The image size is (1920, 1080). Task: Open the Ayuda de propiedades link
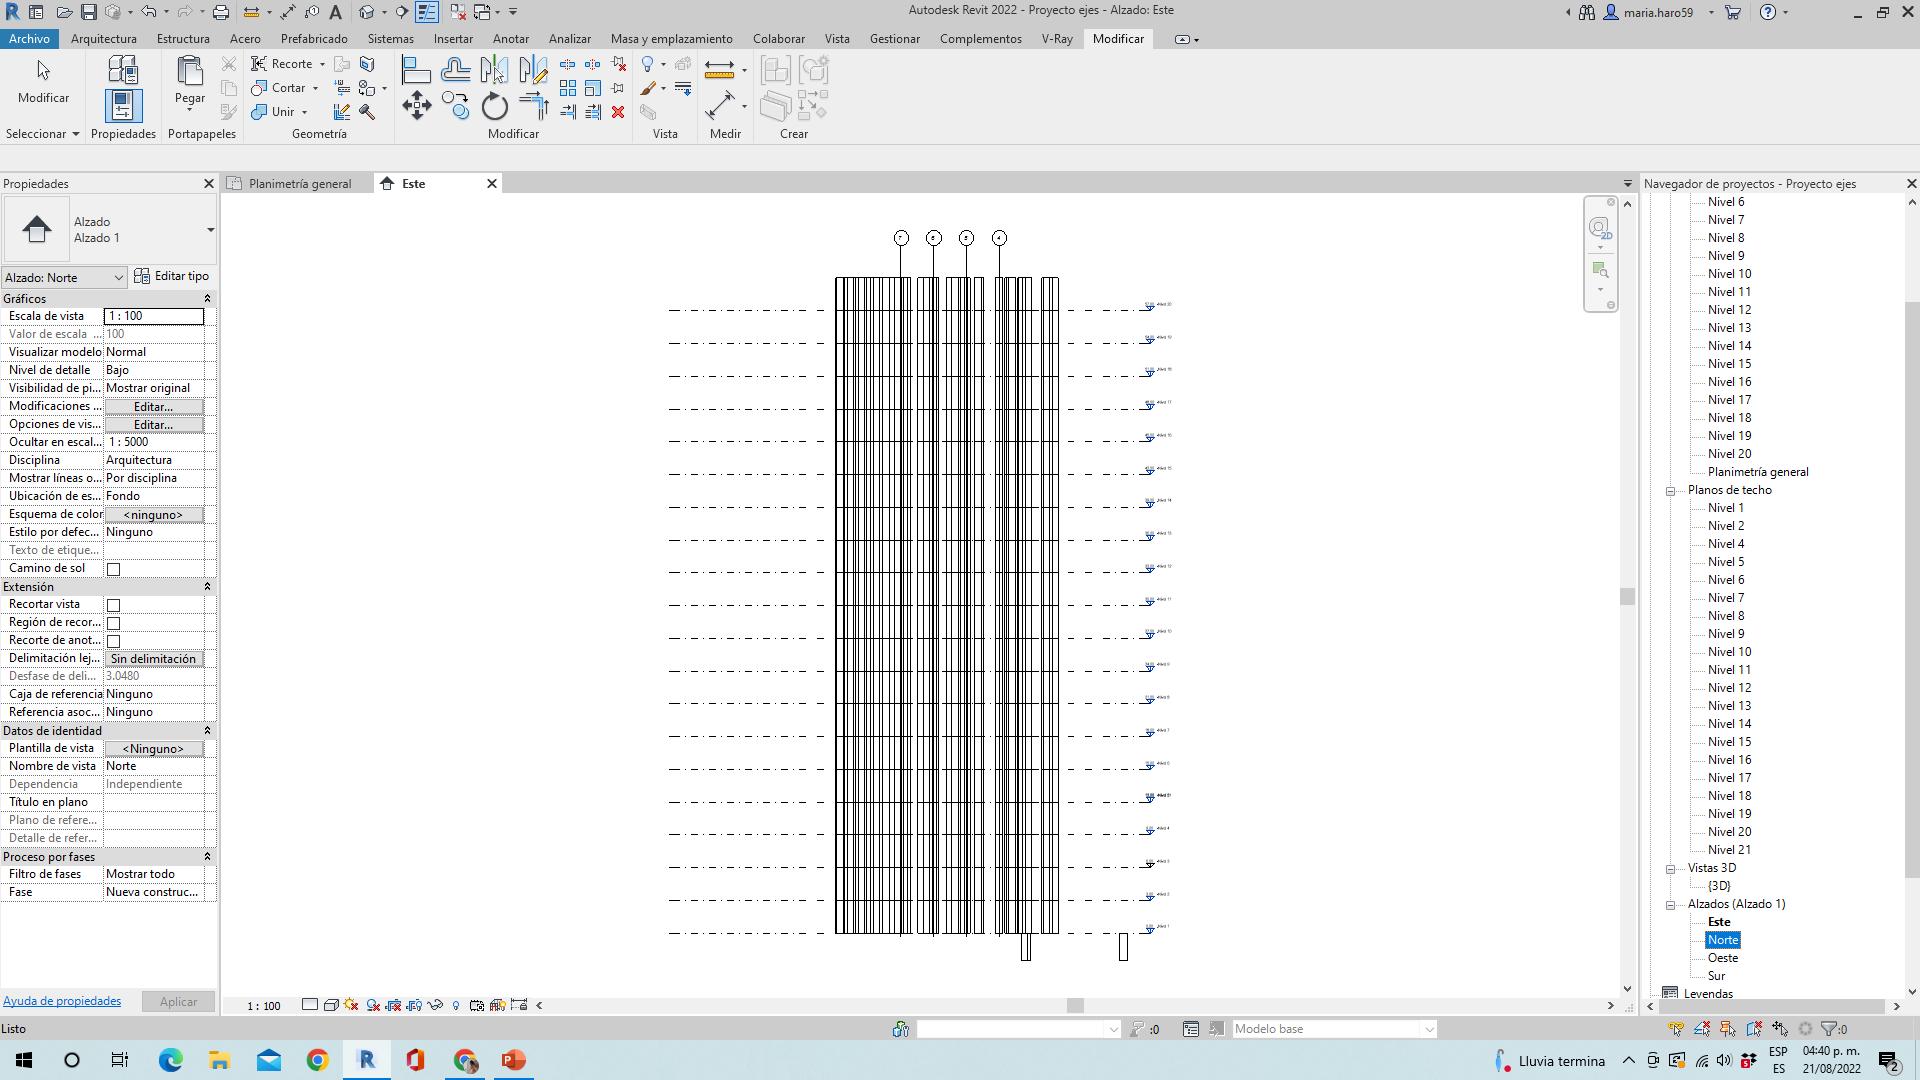coord(62,1001)
